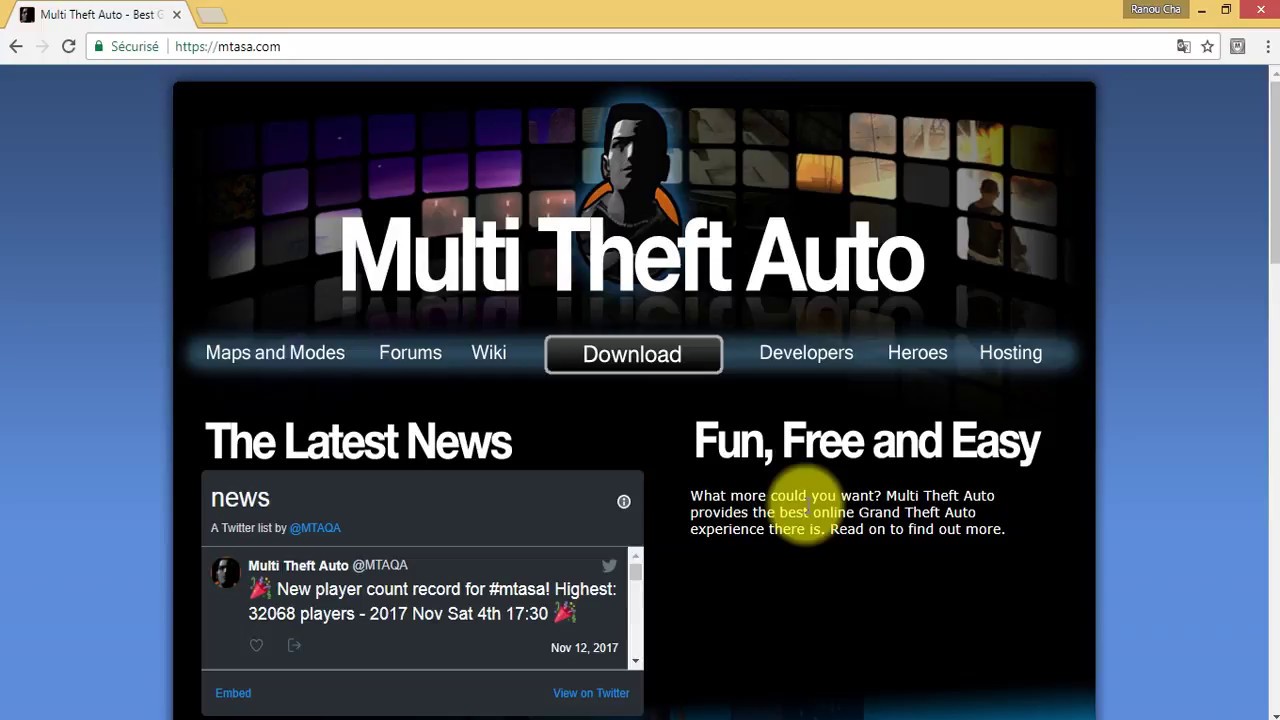Bookmark the page with the star icon
Screen dimensions: 1280x720
pyautogui.click(x=1207, y=46)
